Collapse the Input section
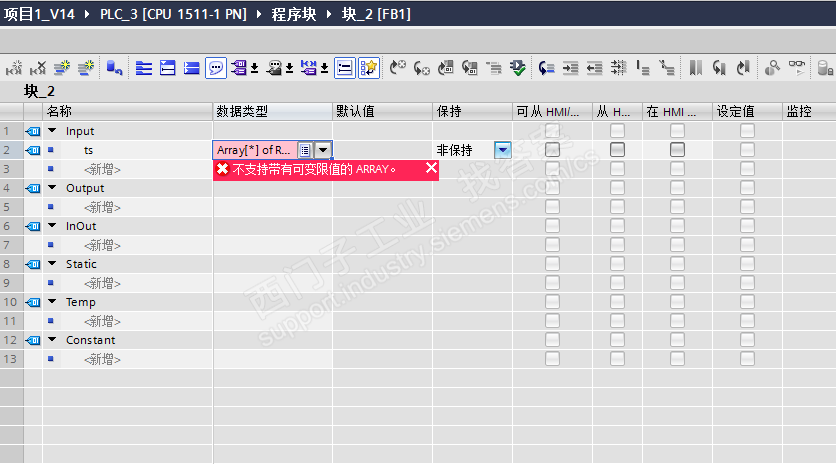 click(x=52, y=130)
